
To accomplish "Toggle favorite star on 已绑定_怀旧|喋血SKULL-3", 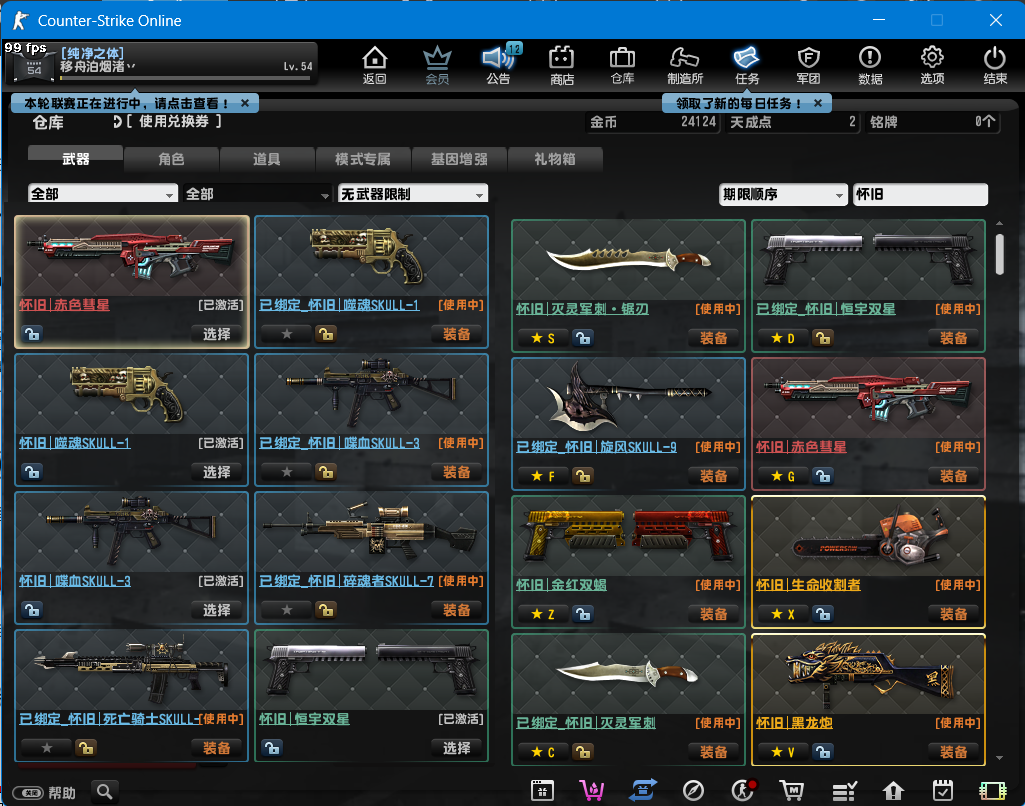I will (x=286, y=472).
